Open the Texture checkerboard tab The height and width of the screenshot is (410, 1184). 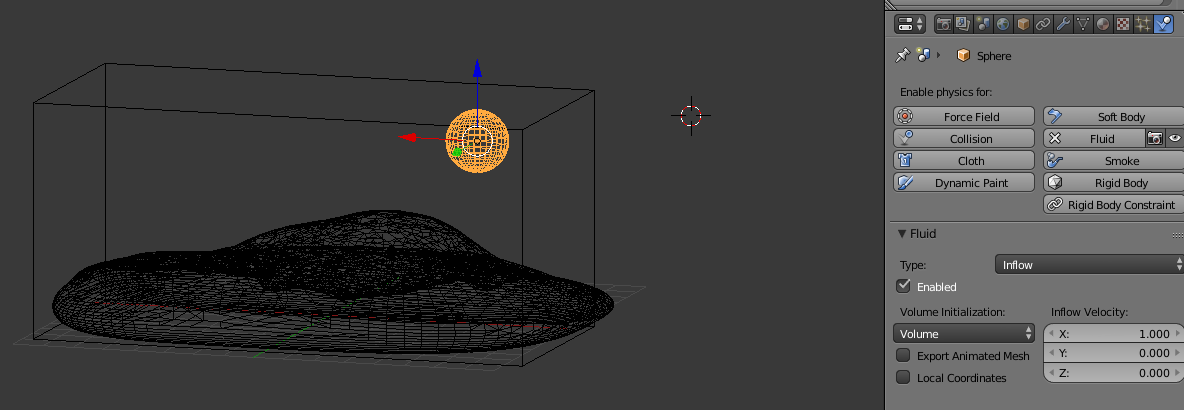coord(1123,24)
